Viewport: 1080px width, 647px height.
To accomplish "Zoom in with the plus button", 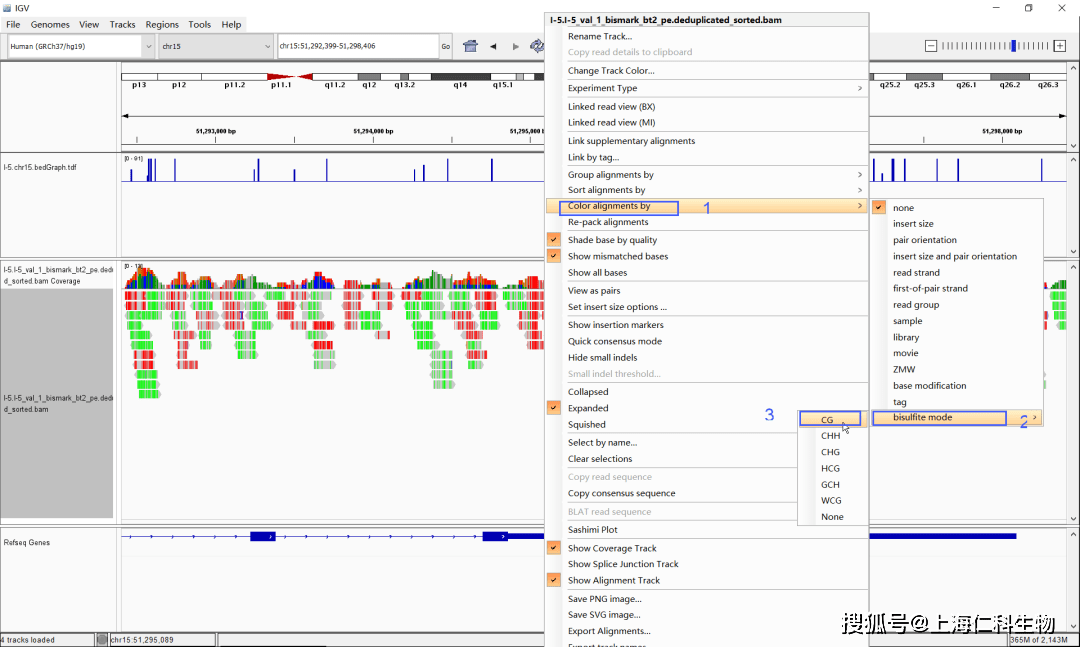I will click(1062, 46).
